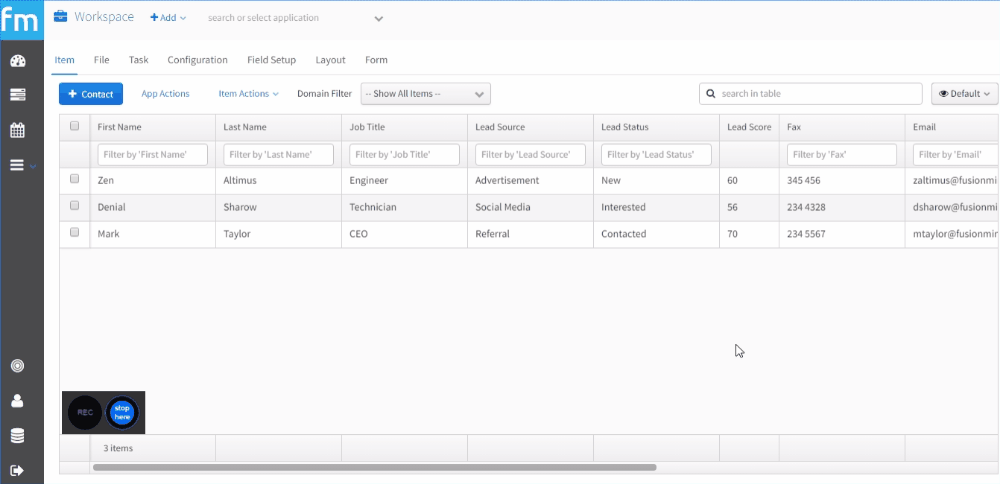
Task: Click the Filter by Job Title field
Action: [404, 154]
